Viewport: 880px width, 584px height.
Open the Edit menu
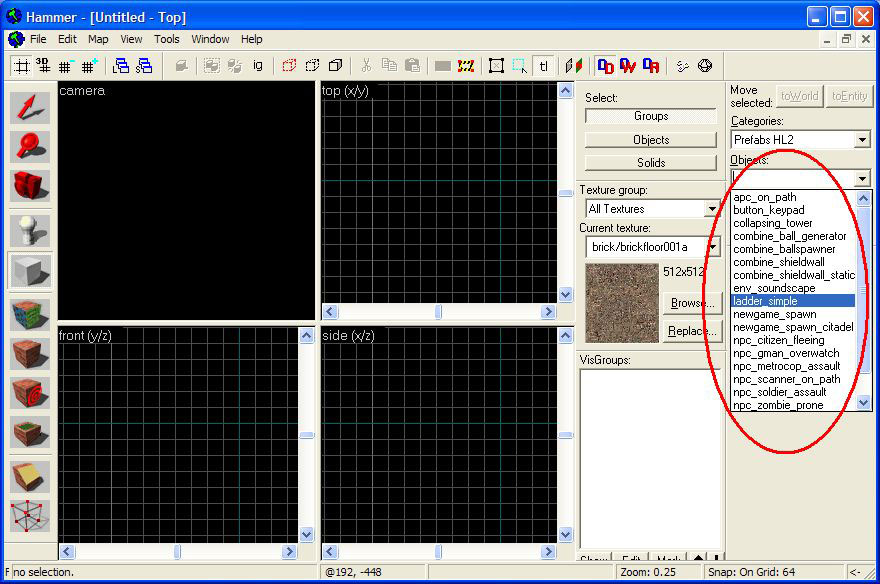pyautogui.click(x=67, y=39)
